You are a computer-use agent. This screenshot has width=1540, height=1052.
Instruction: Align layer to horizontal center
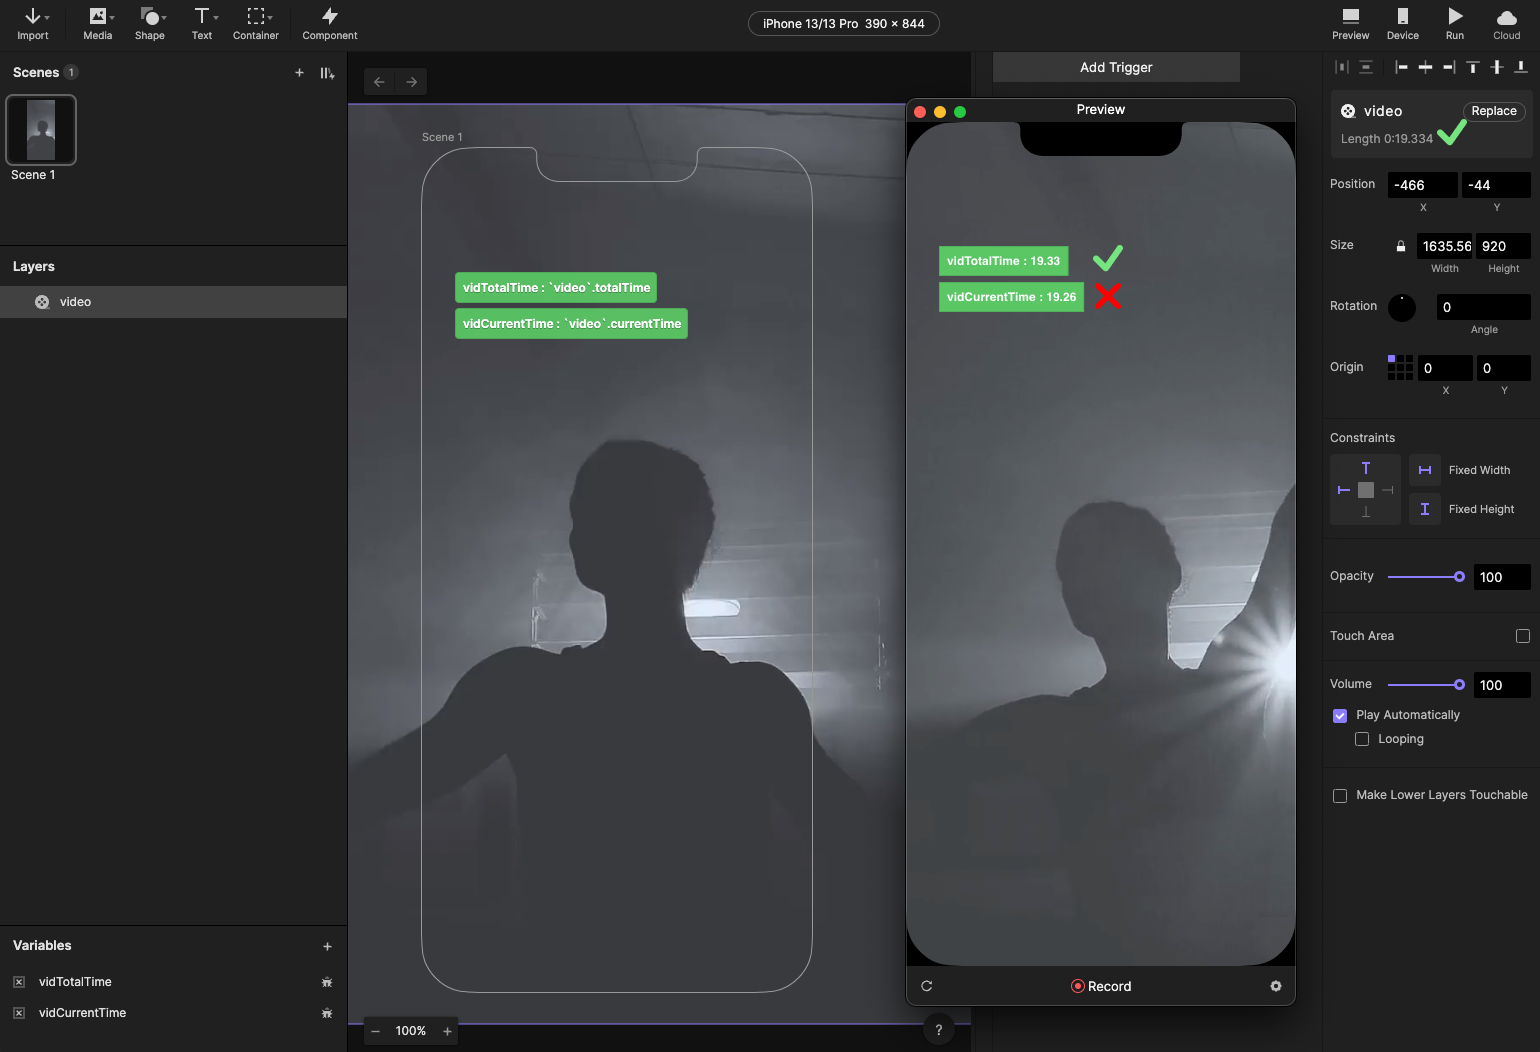pyautogui.click(x=1425, y=67)
